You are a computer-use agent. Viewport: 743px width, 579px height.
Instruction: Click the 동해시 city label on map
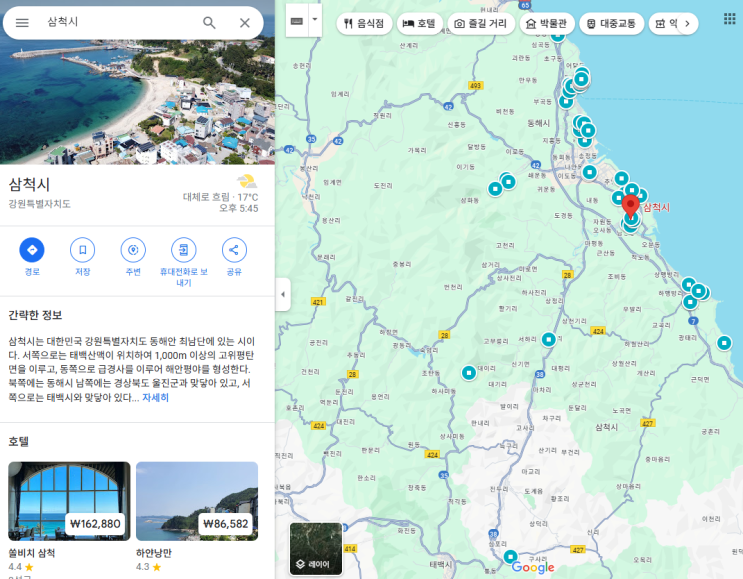pos(539,123)
